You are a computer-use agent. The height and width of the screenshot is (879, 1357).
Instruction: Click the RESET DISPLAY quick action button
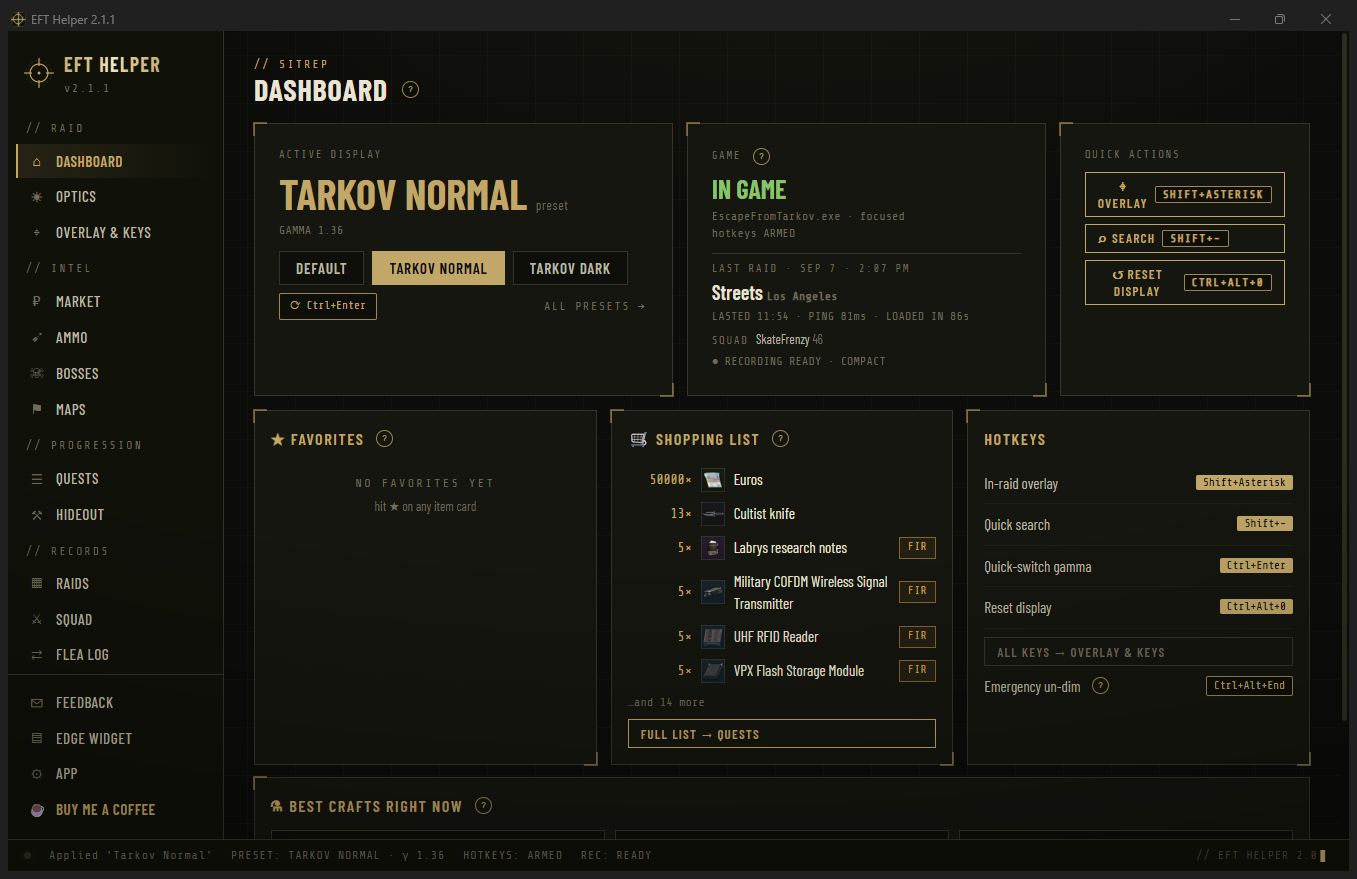1184,283
